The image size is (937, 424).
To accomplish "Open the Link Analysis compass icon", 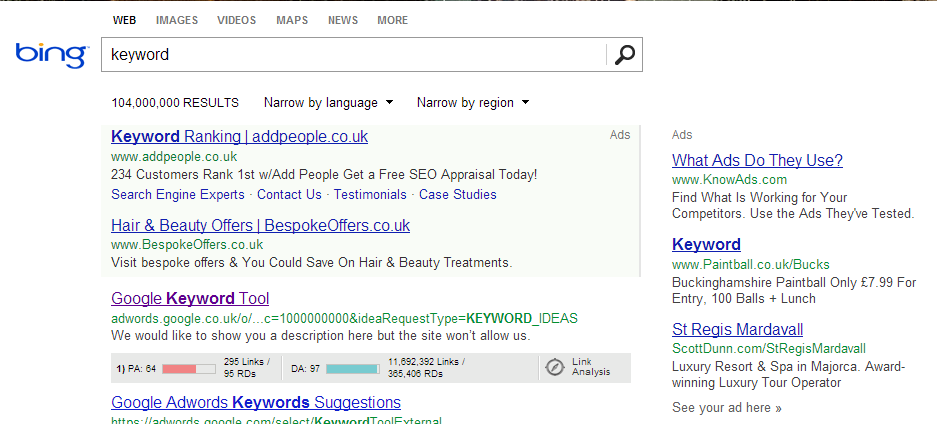I will pos(555,367).
